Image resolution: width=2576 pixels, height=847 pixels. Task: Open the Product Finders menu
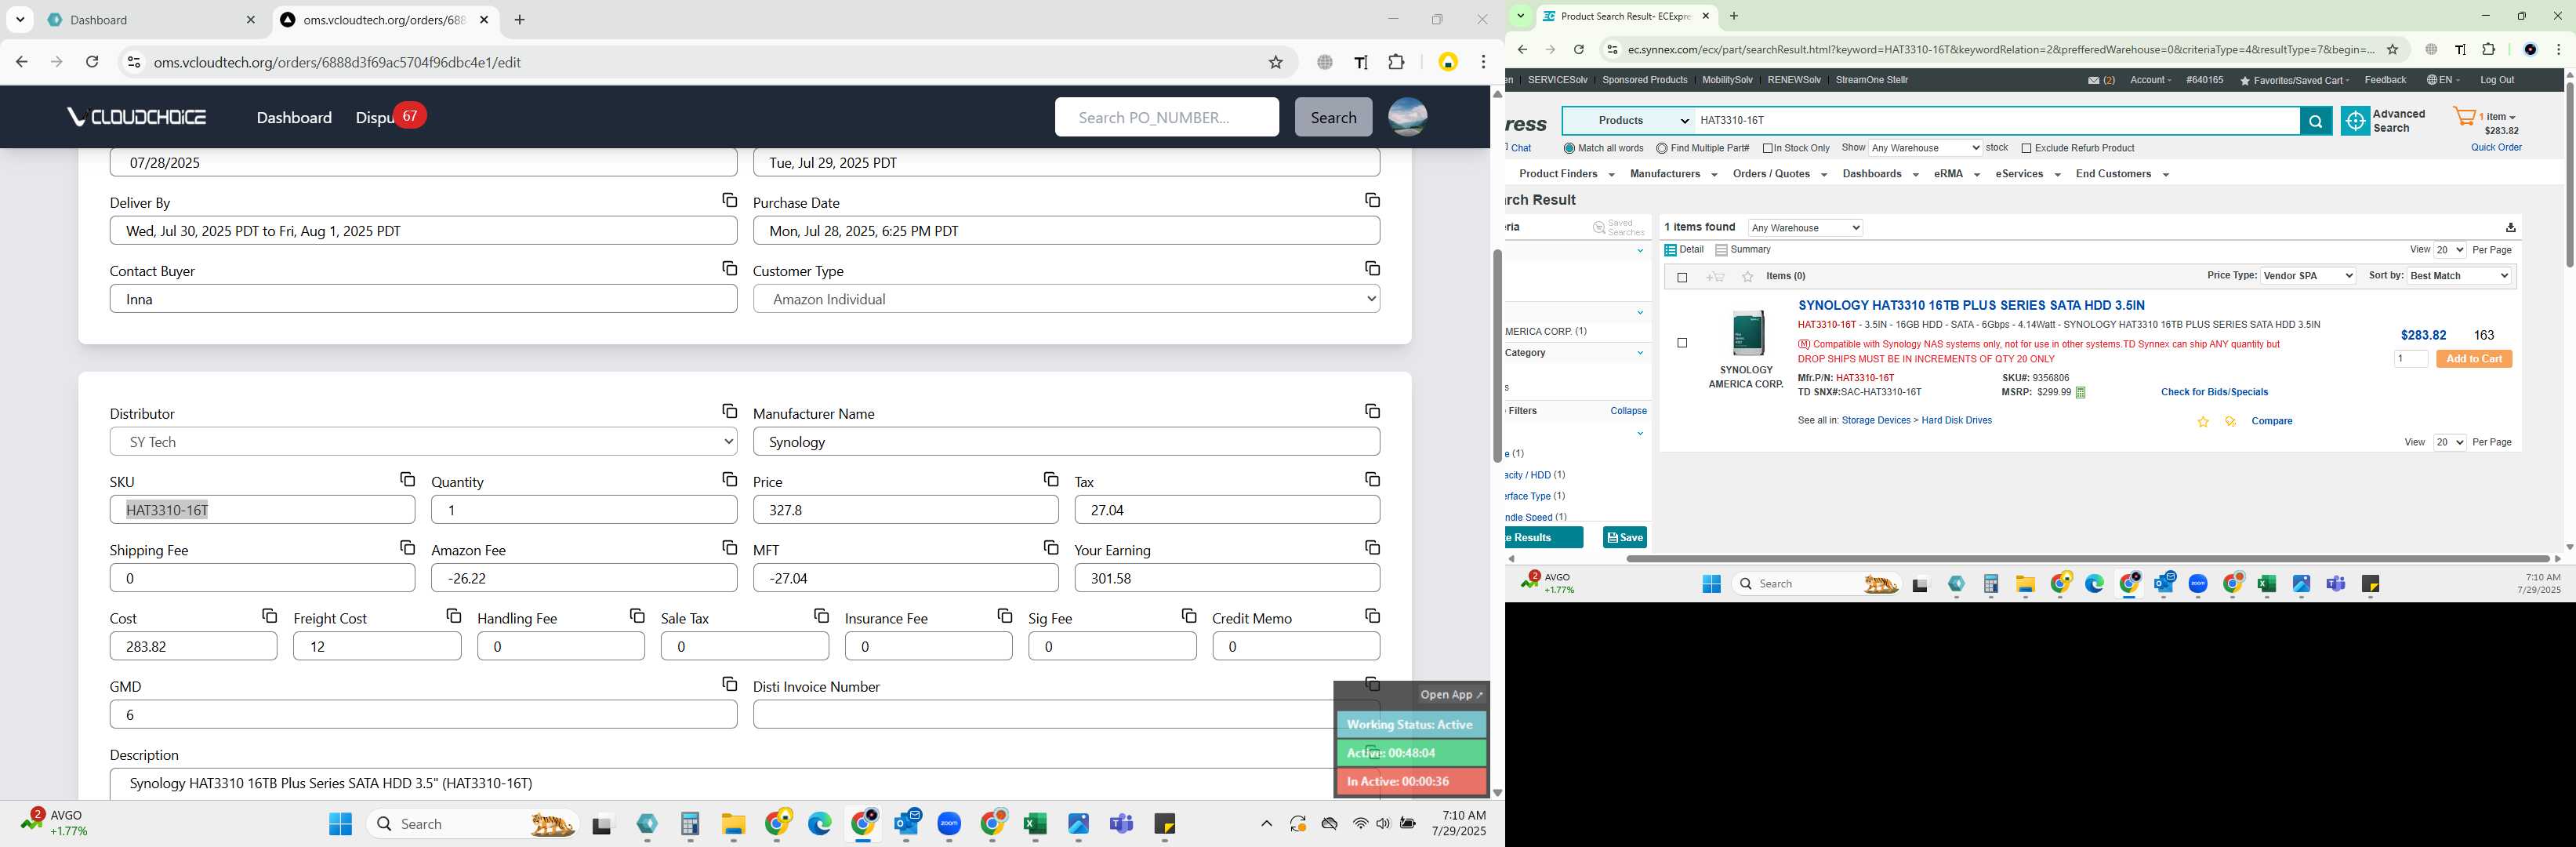(1566, 174)
